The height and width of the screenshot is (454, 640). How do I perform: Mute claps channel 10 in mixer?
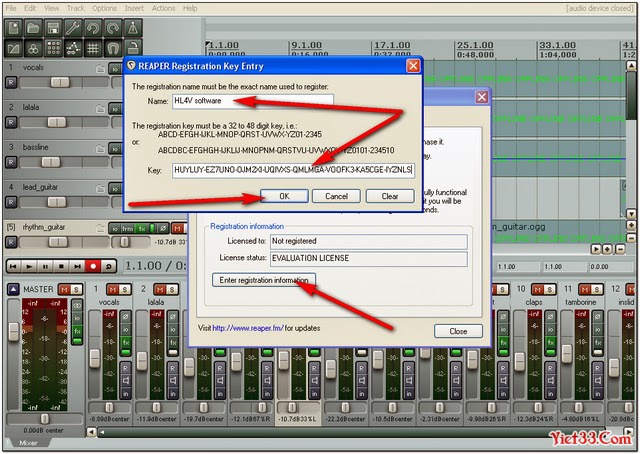(x=538, y=290)
